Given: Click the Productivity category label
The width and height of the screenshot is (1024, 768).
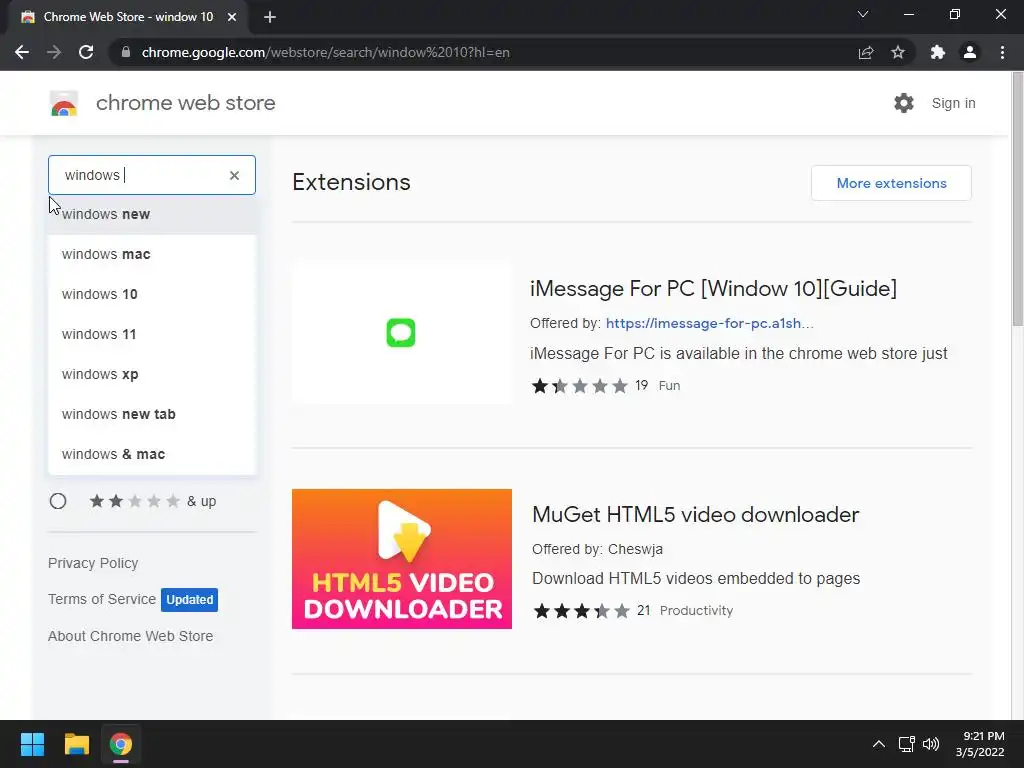Looking at the screenshot, I should click(696, 611).
